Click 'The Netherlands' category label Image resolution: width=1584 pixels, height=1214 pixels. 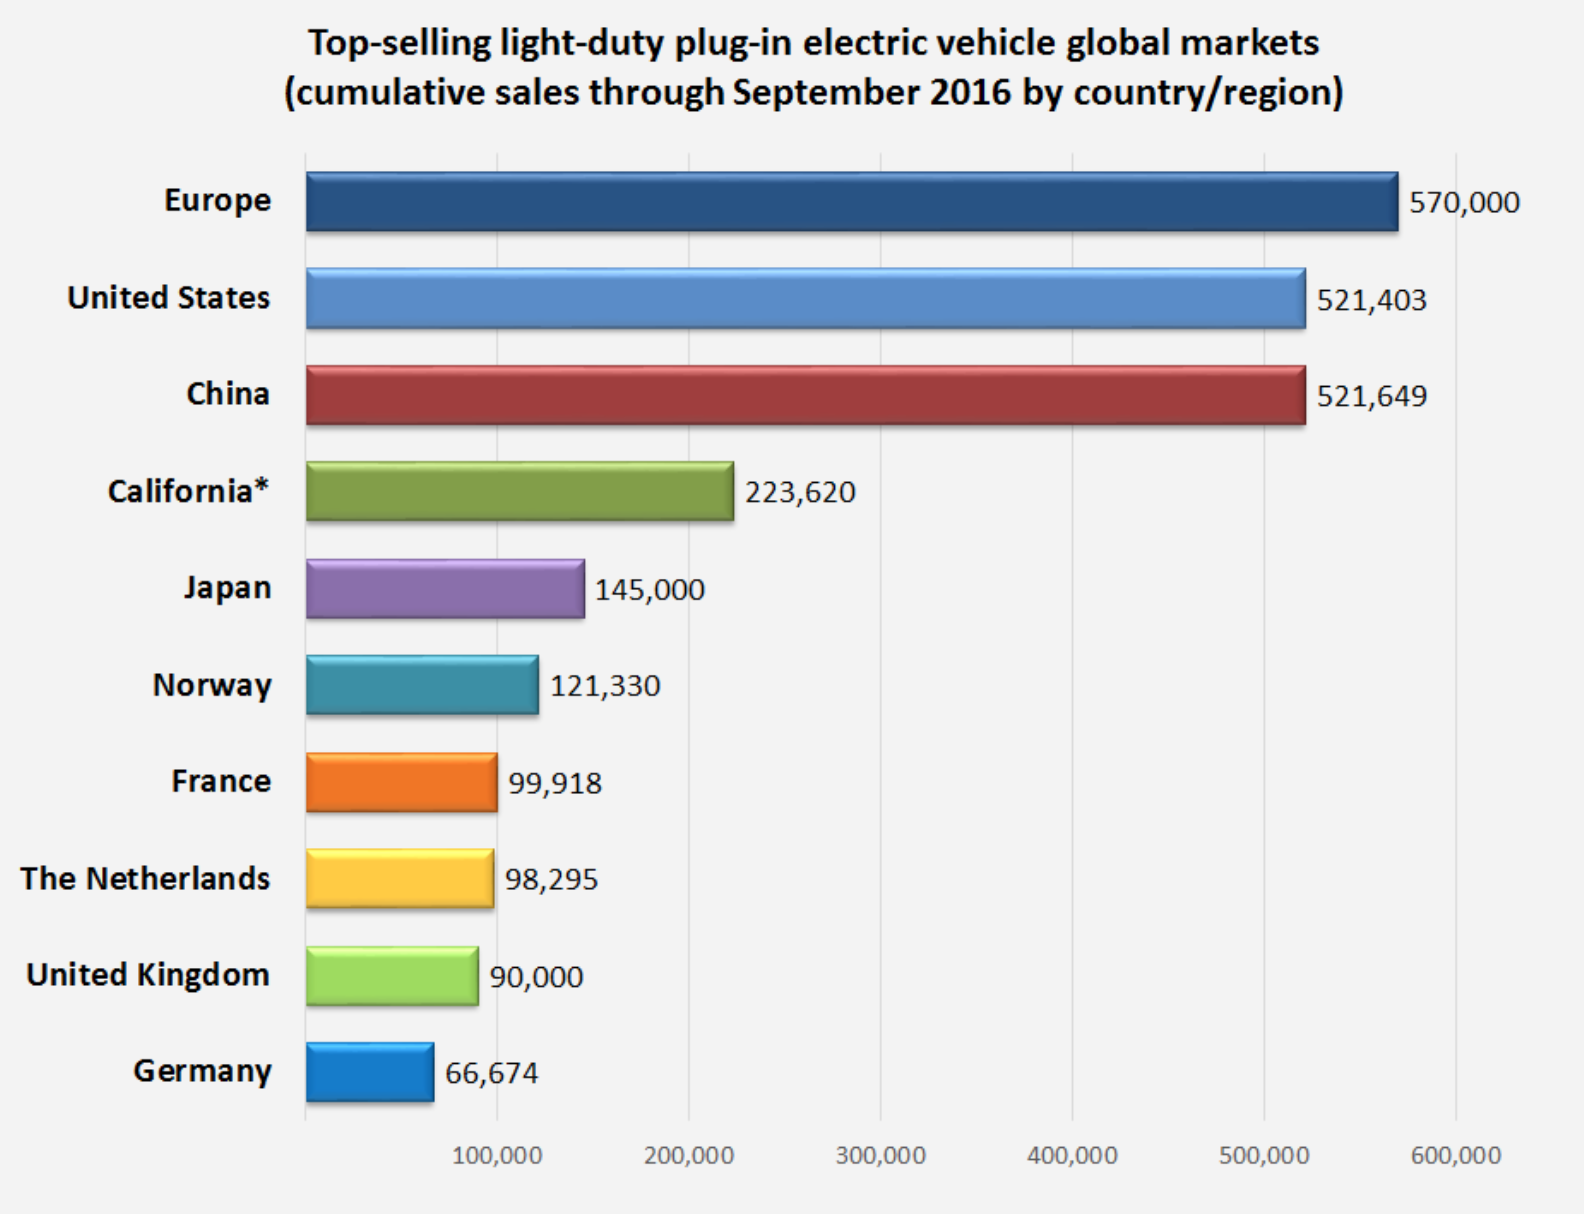tap(145, 878)
